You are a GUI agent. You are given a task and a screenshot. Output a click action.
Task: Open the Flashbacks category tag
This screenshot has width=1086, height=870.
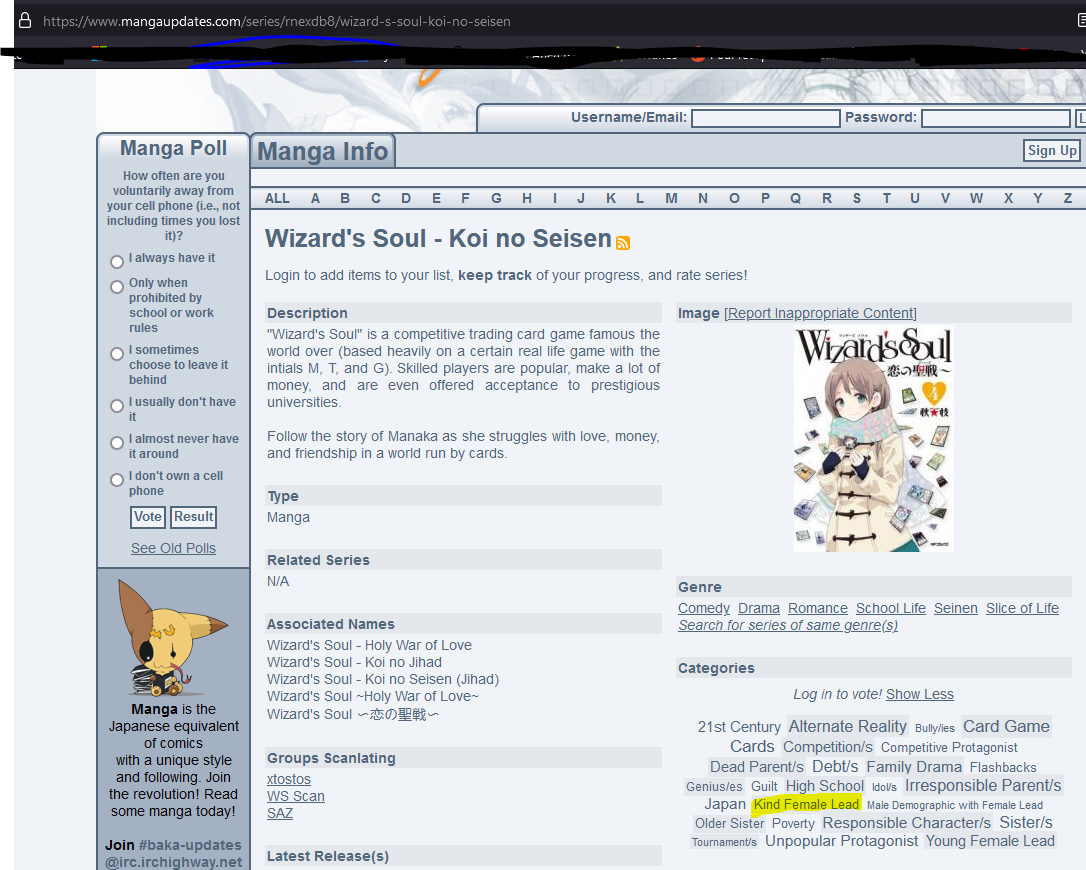pos(1003,767)
